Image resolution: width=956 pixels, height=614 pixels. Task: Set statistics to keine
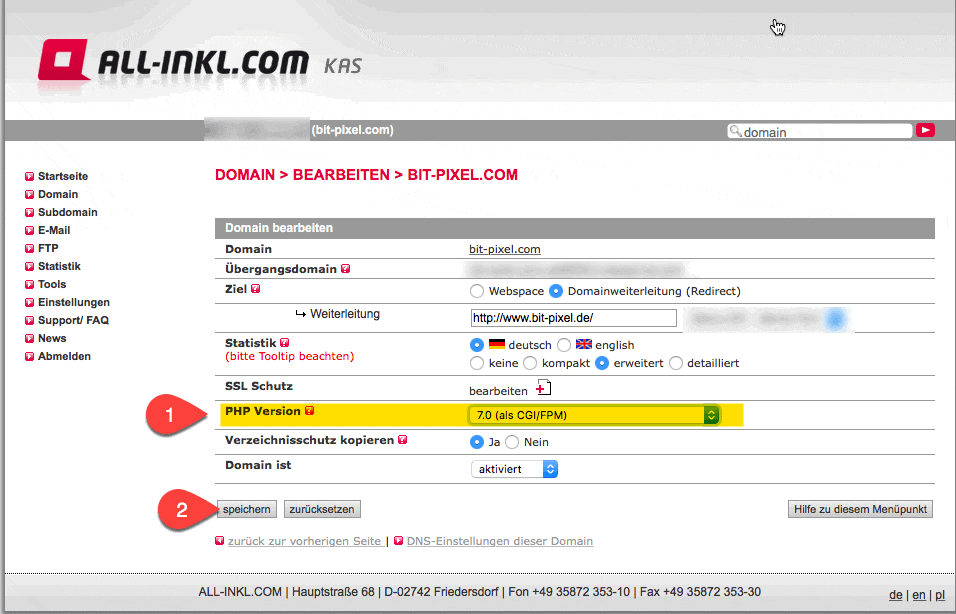pos(477,363)
